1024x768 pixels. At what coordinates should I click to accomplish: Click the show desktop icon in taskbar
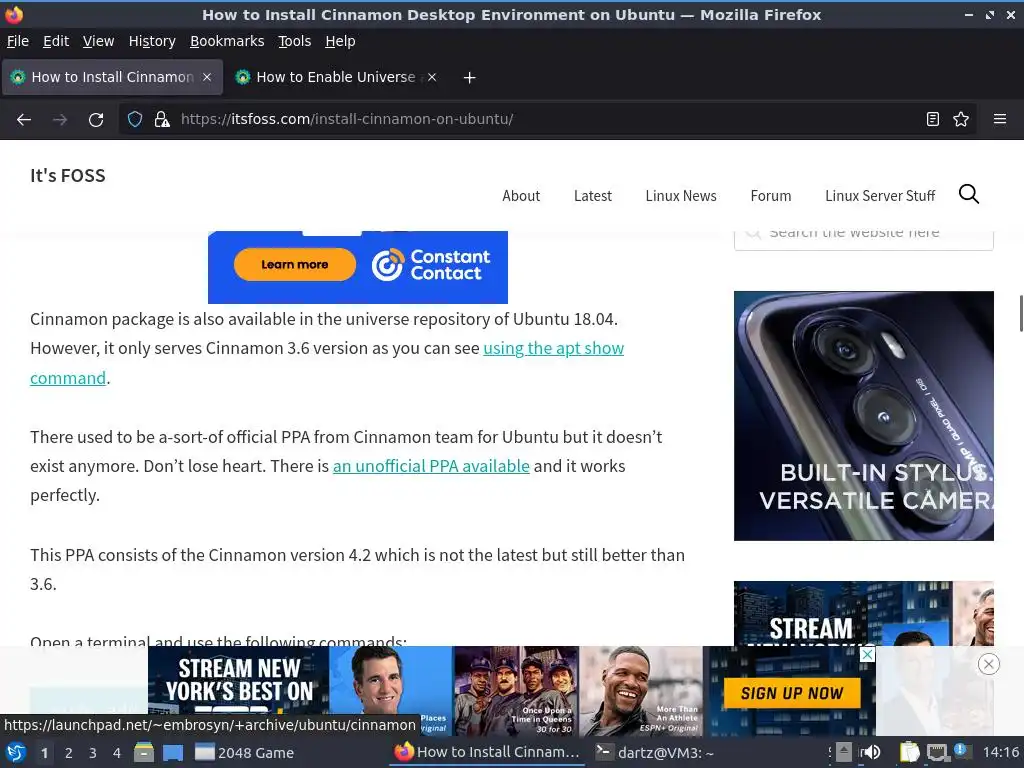pos(173,752)
